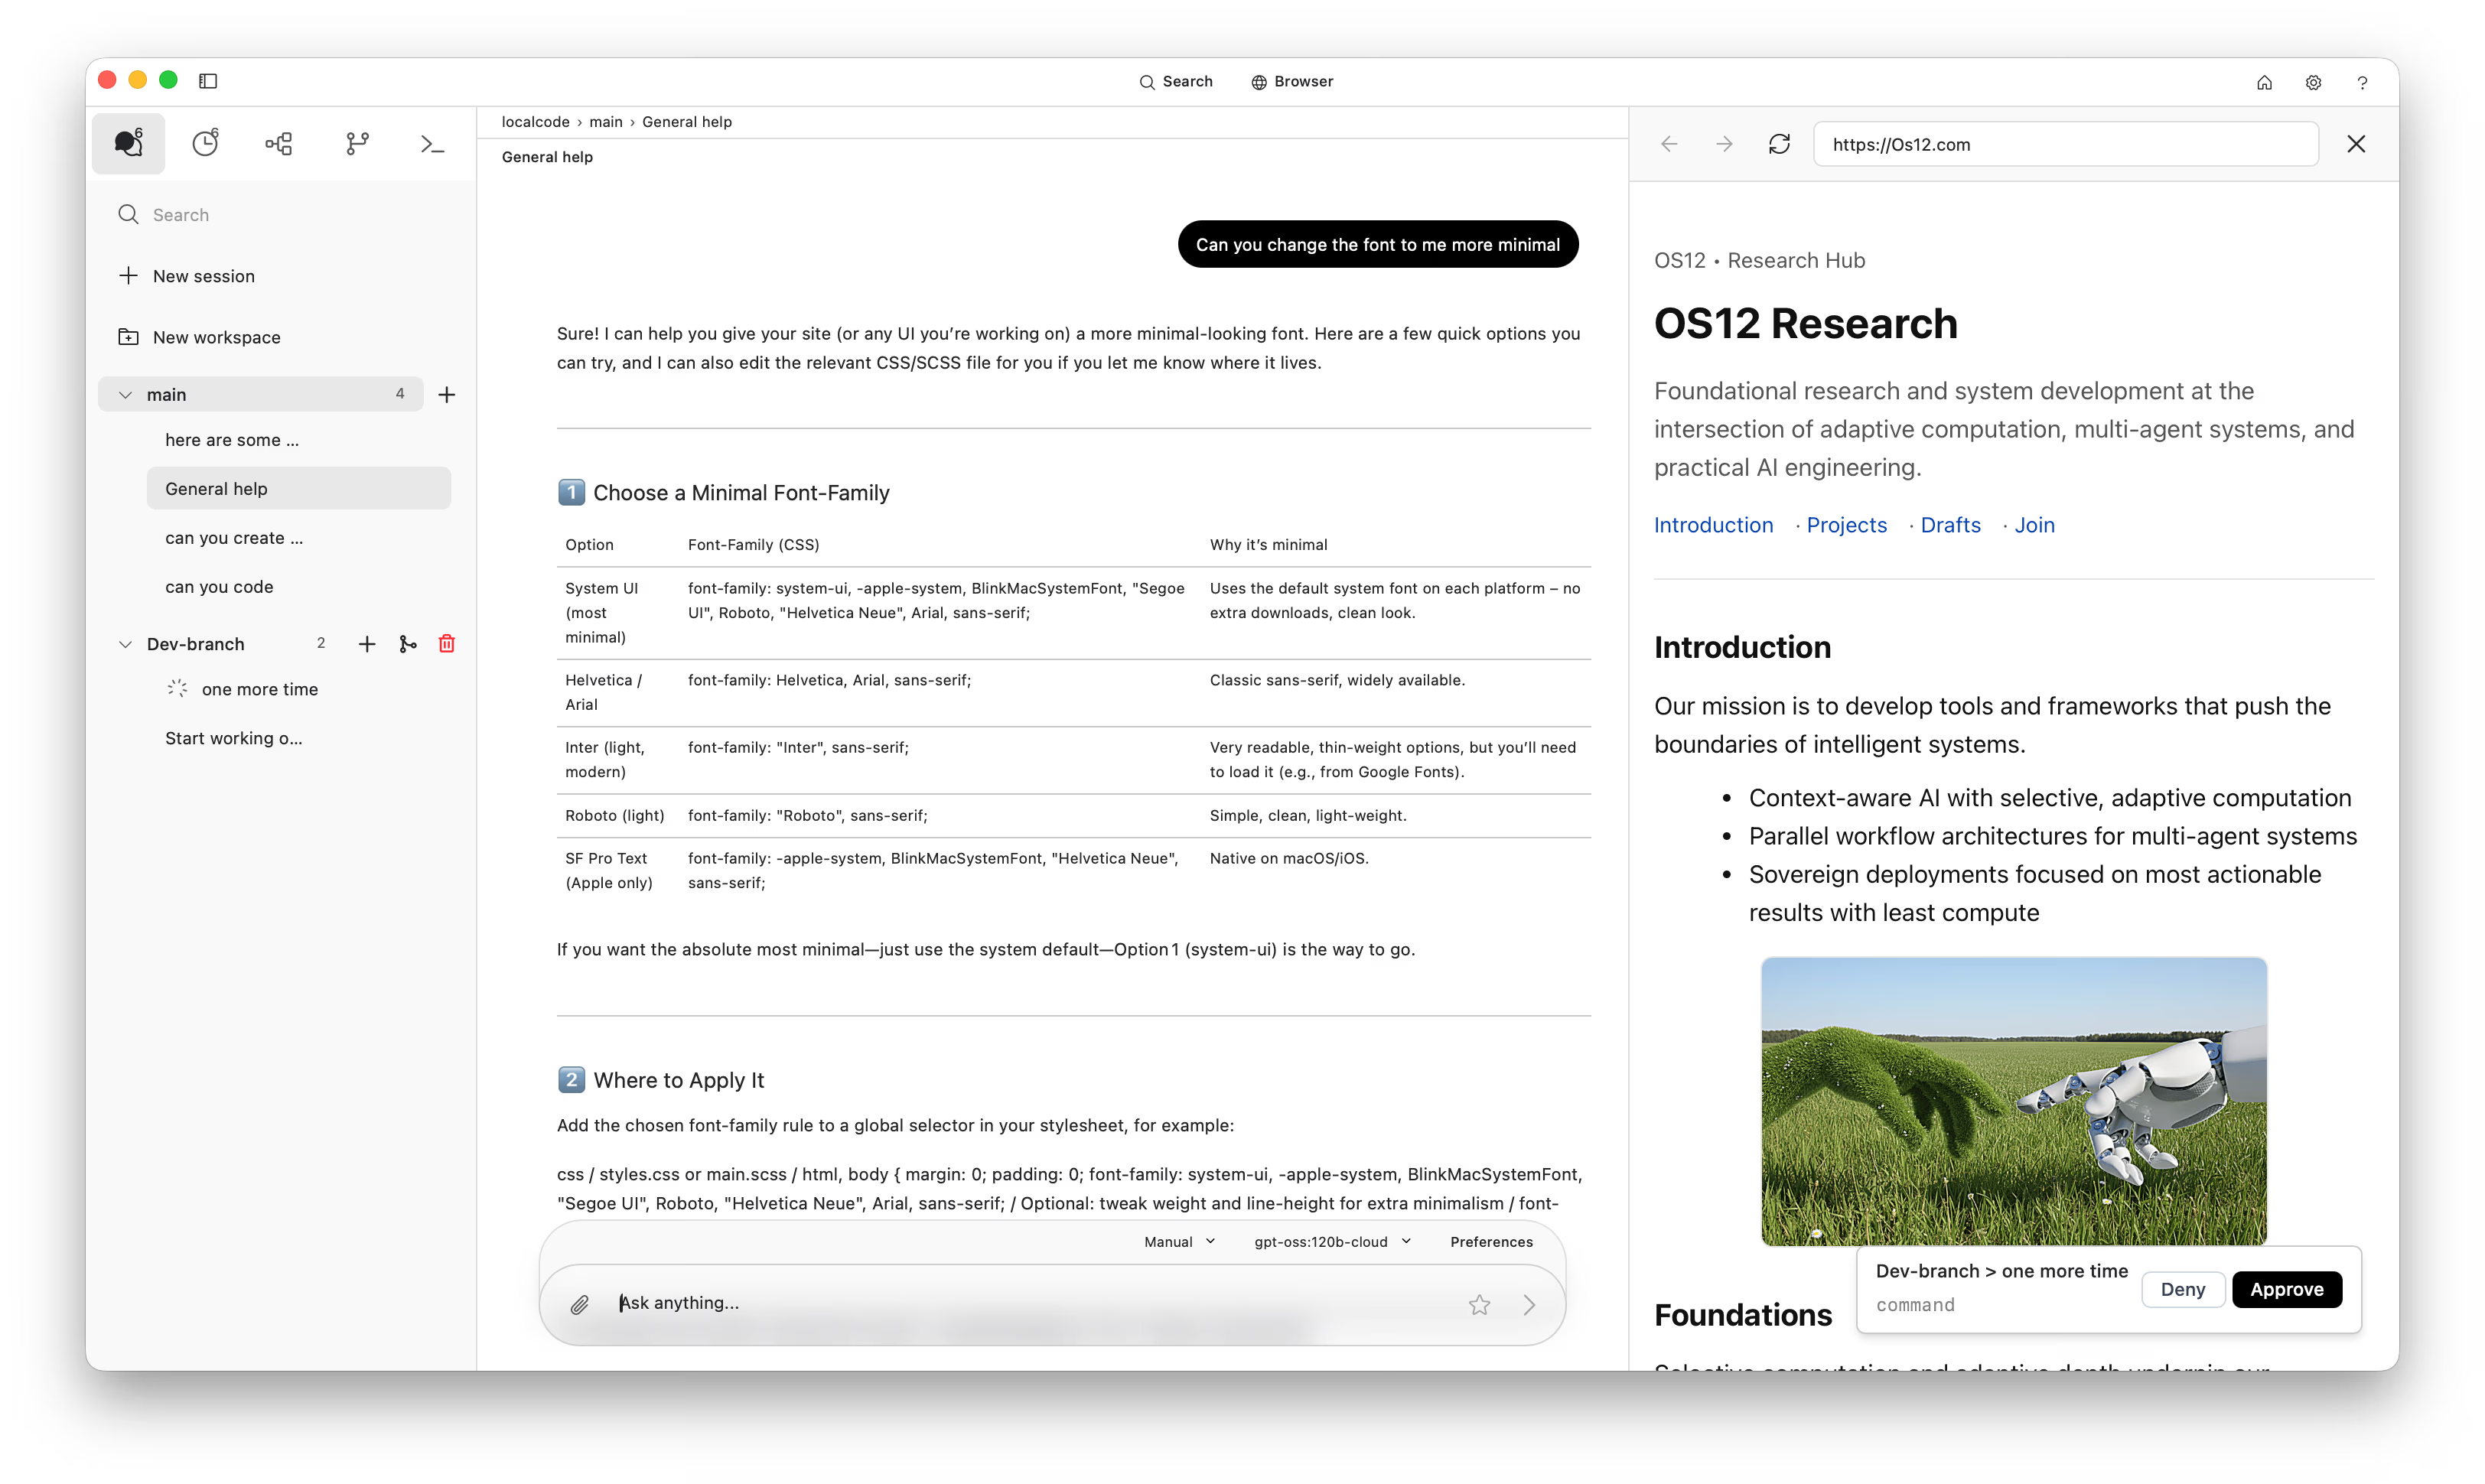The height and width of the screenshot is (1484, 2485).
Task: Reload the browser page
Action: pyautogui.click(x=1779, y=144)
